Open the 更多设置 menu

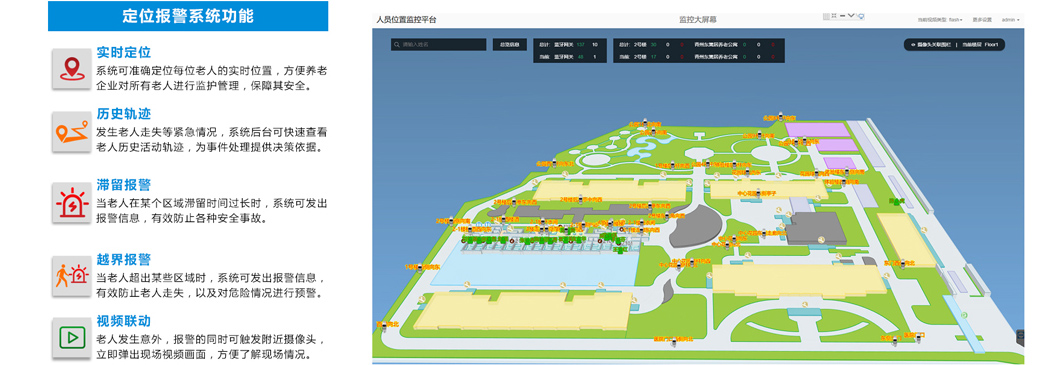(982, 20)
